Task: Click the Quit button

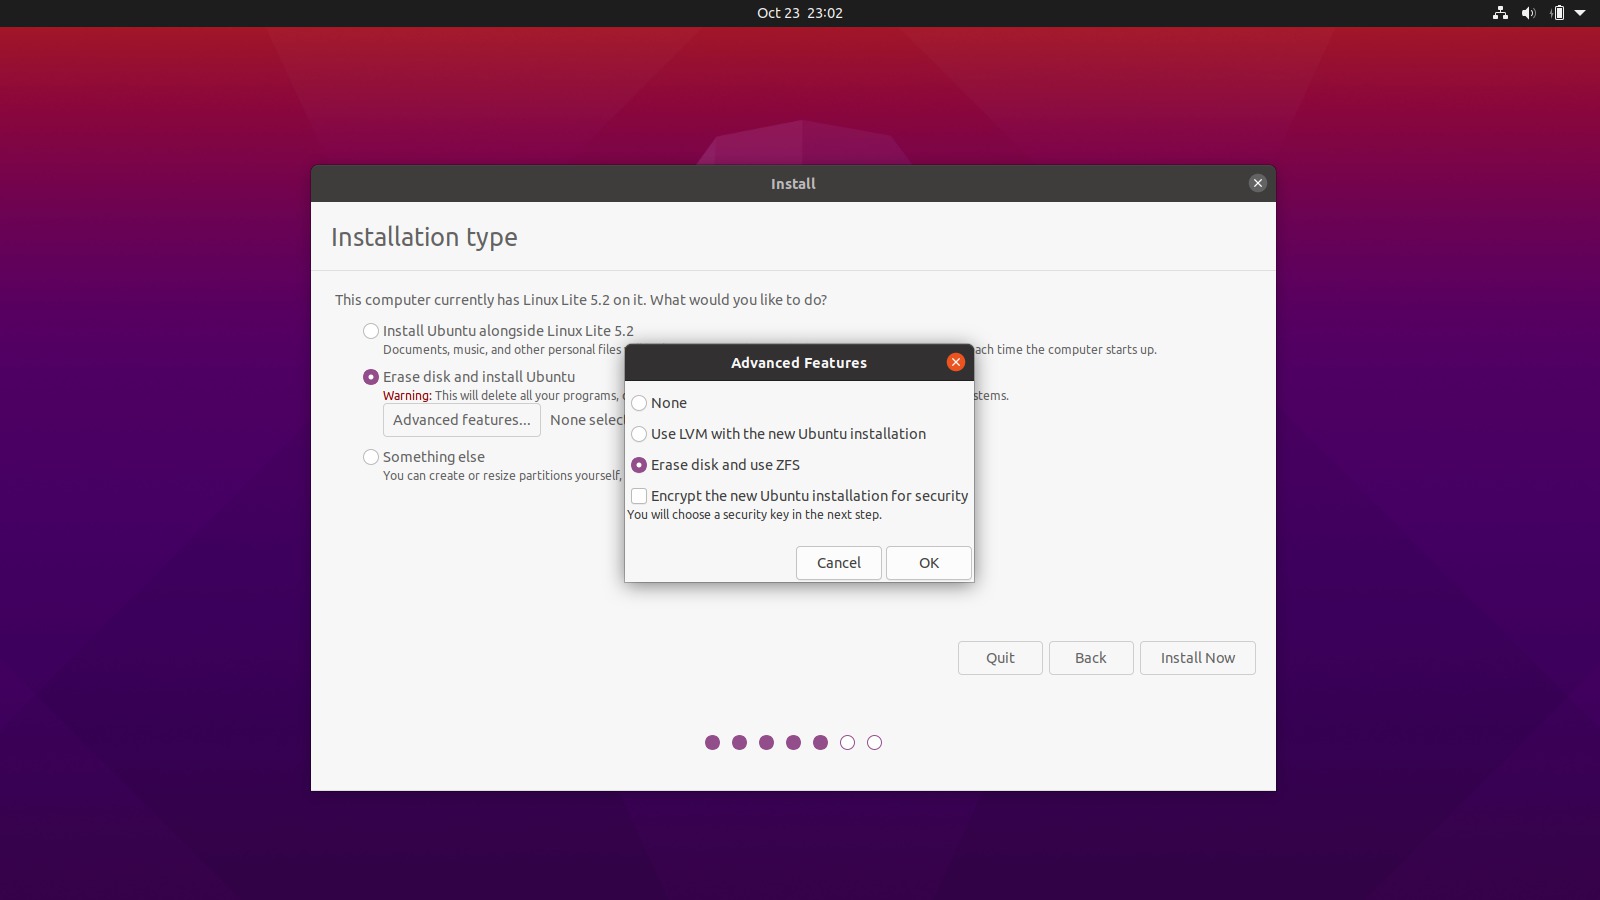Action: [x=1000, y=658]
